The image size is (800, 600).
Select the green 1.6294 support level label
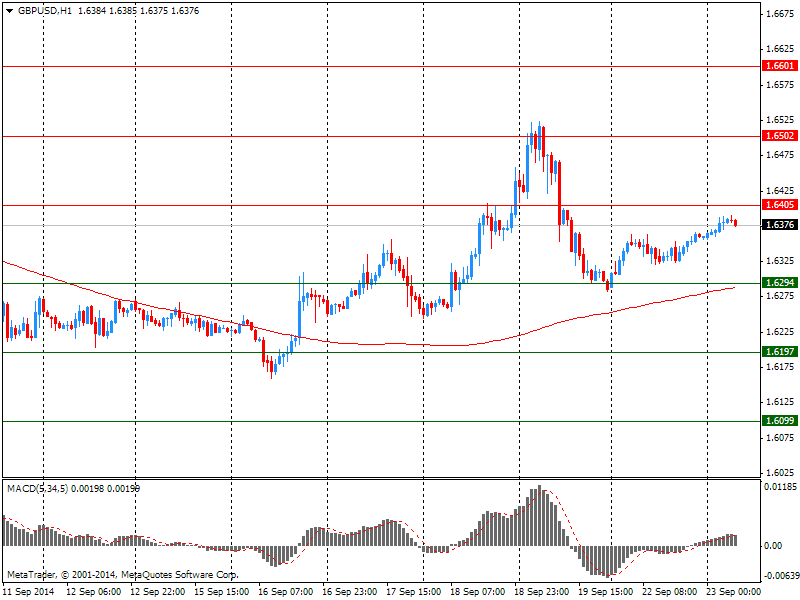click(x=780, y=283)
